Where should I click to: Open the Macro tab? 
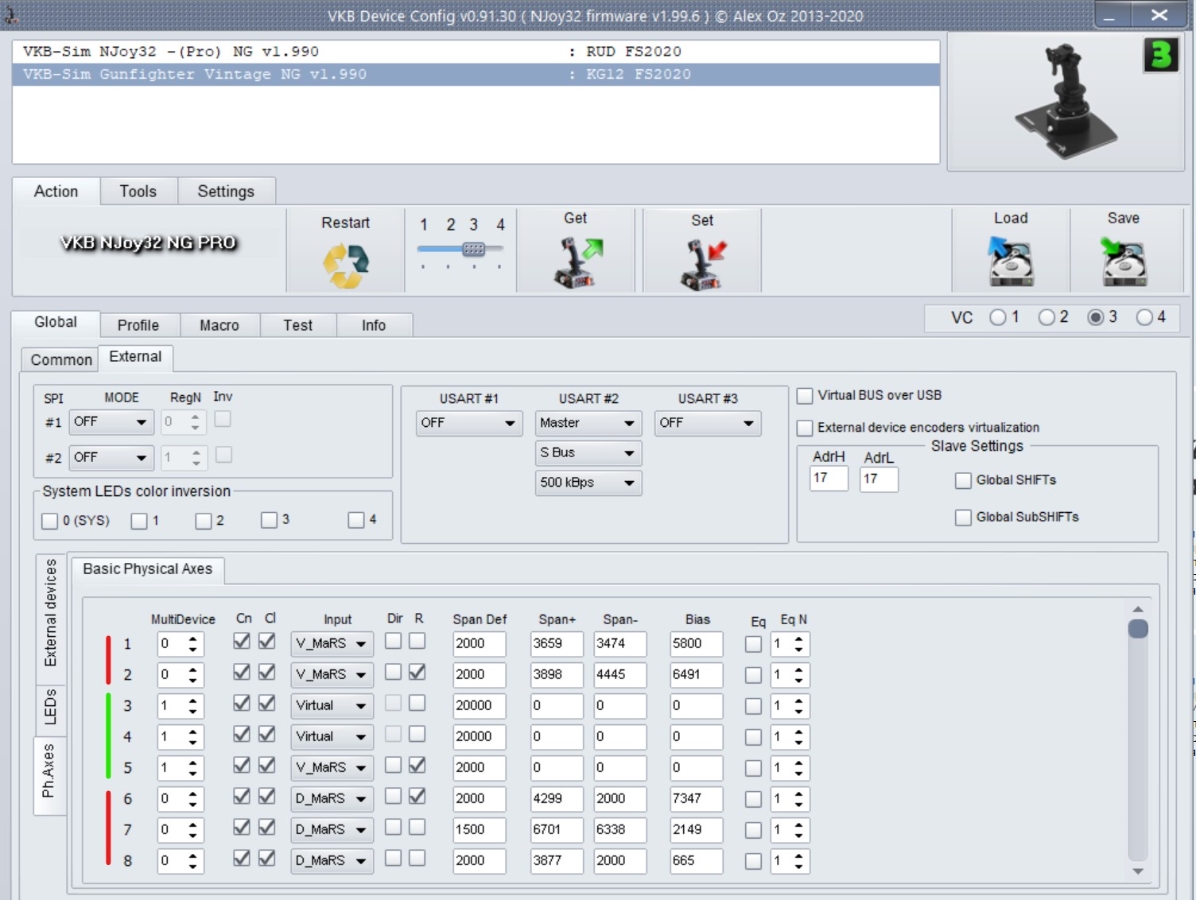[220, 326]
